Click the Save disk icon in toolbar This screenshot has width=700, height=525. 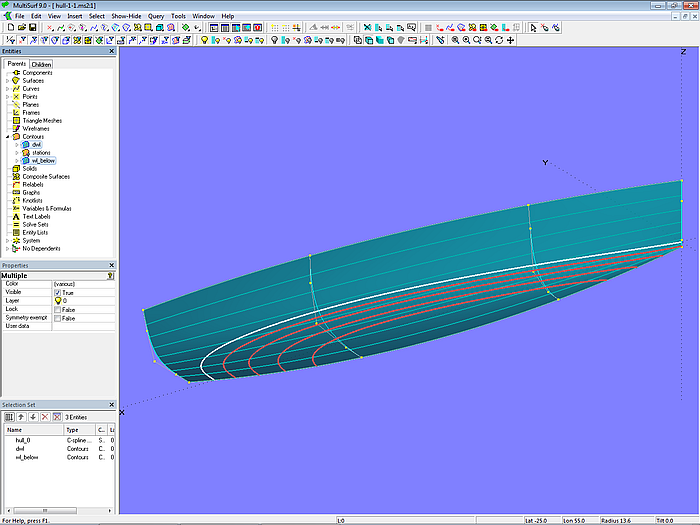tap(31, 28)
